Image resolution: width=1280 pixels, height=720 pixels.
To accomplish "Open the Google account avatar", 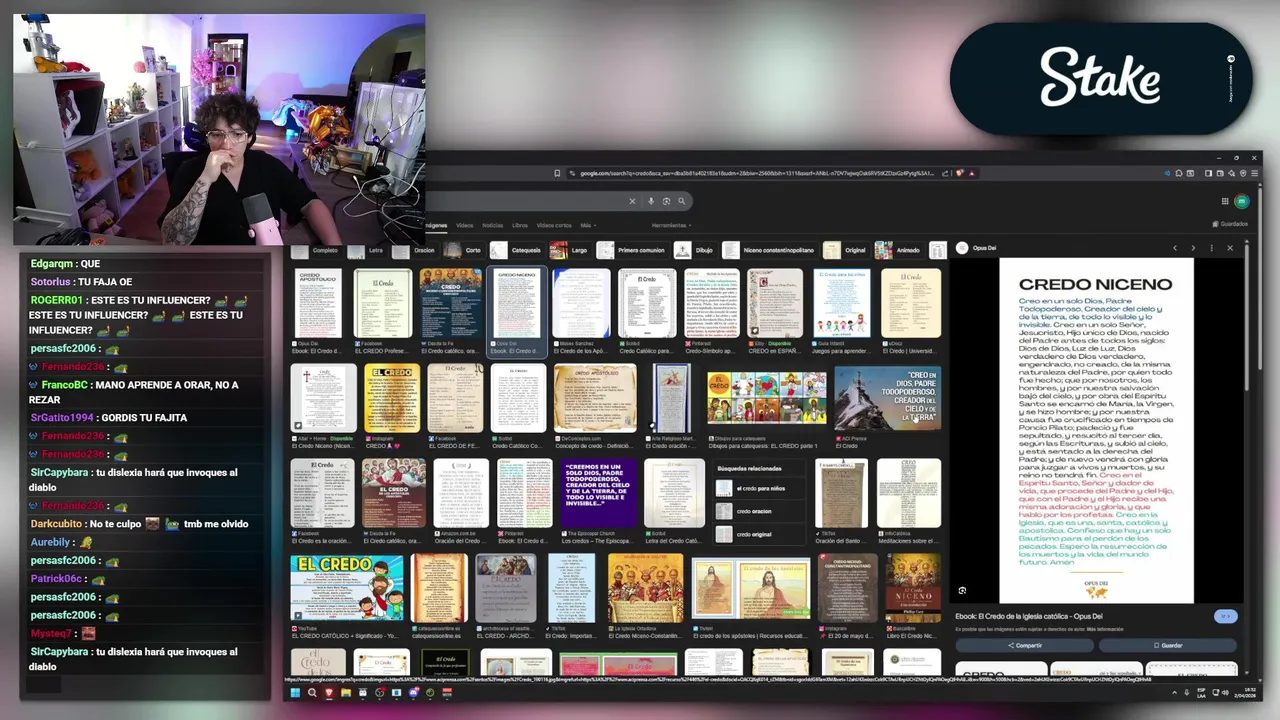I will coord(1242,201).
